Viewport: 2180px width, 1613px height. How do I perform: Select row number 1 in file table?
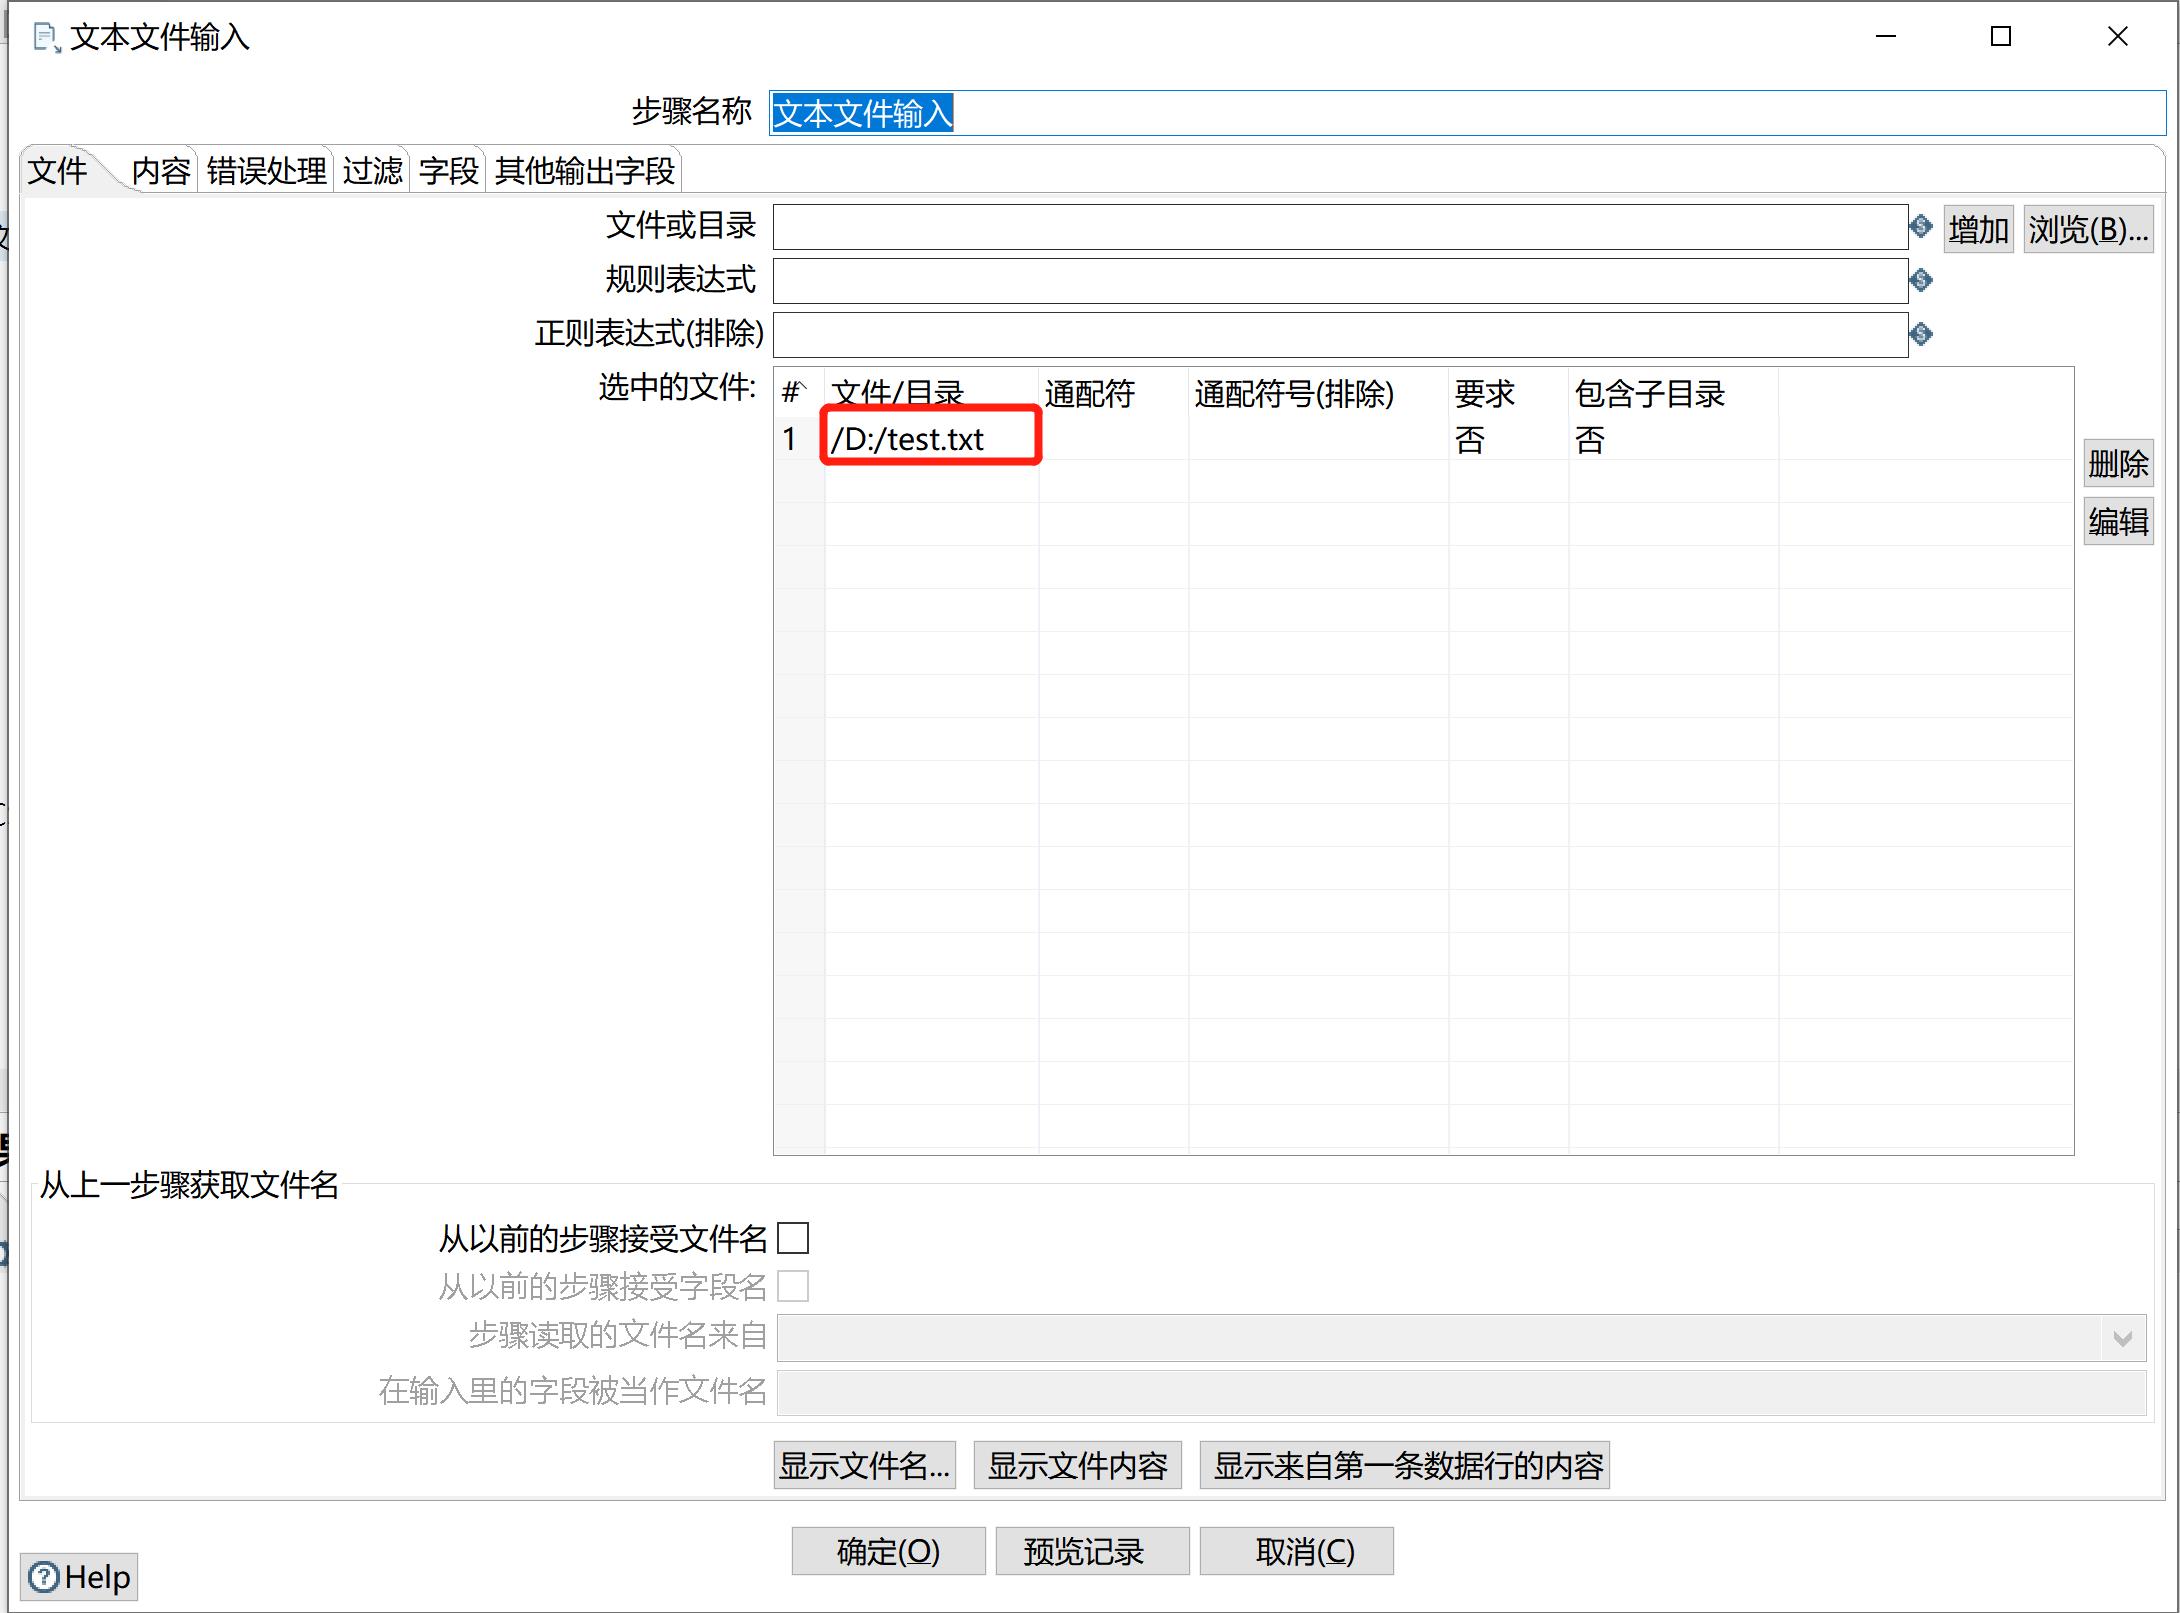[798, 439]
